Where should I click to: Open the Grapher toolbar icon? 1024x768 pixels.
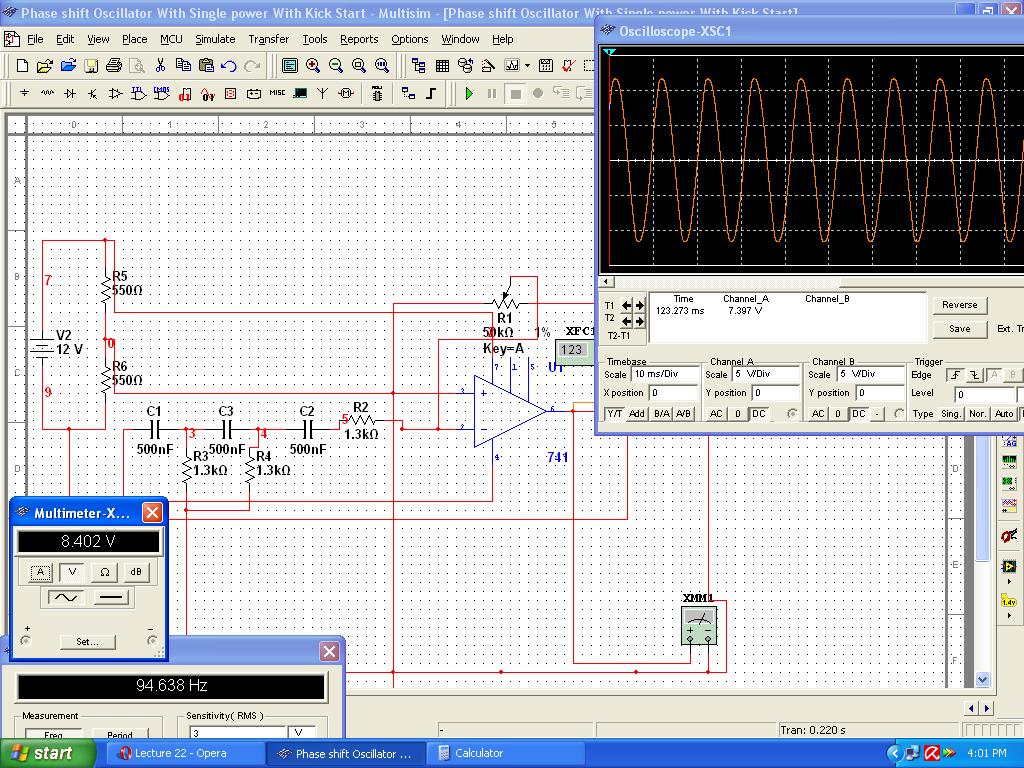click(512, 65)
